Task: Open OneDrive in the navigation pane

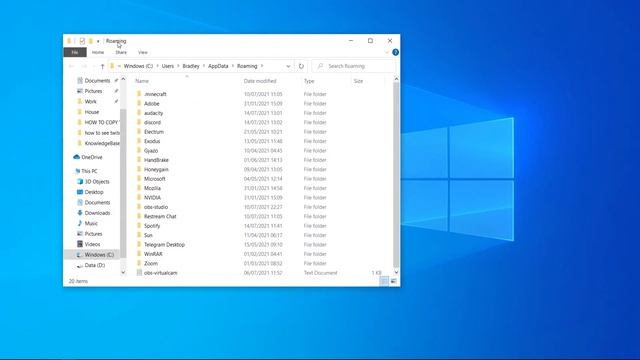Action: [92, 157]
